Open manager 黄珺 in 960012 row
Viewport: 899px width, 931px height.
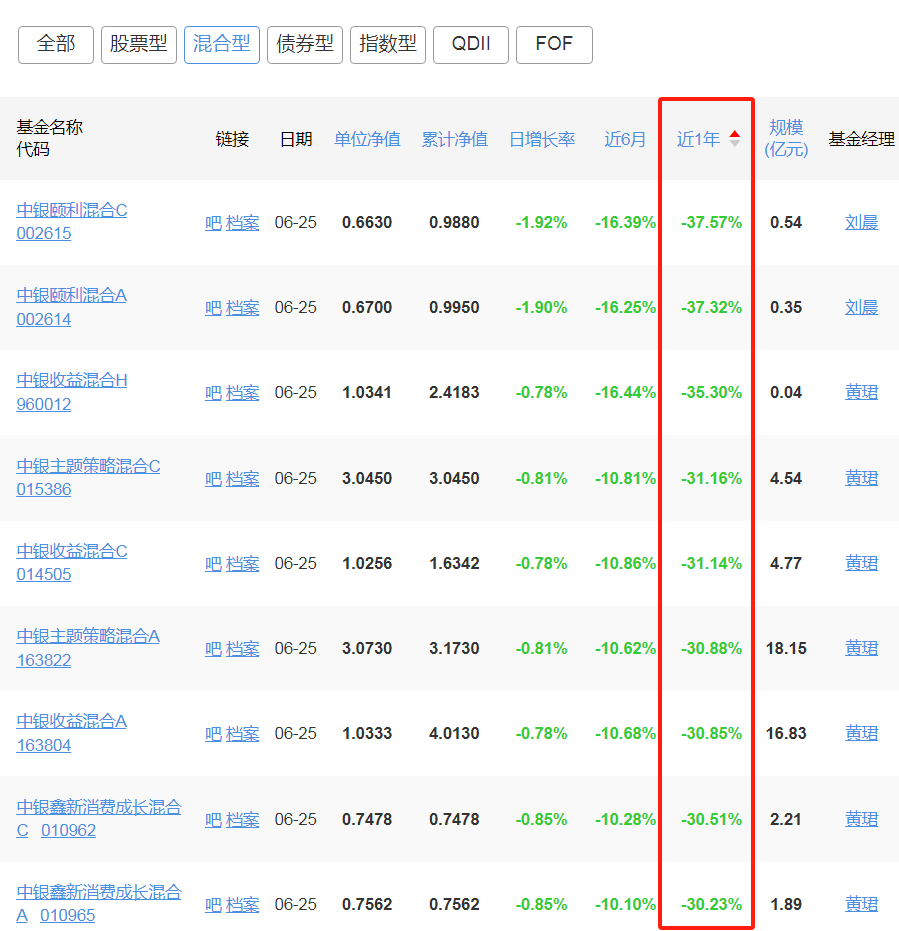tap(862, 392)
